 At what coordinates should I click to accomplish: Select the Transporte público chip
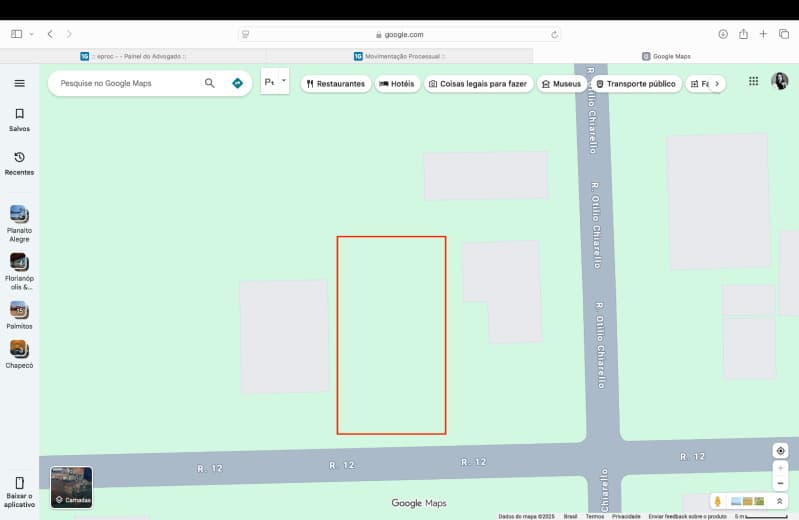click(x=636, y=84)
